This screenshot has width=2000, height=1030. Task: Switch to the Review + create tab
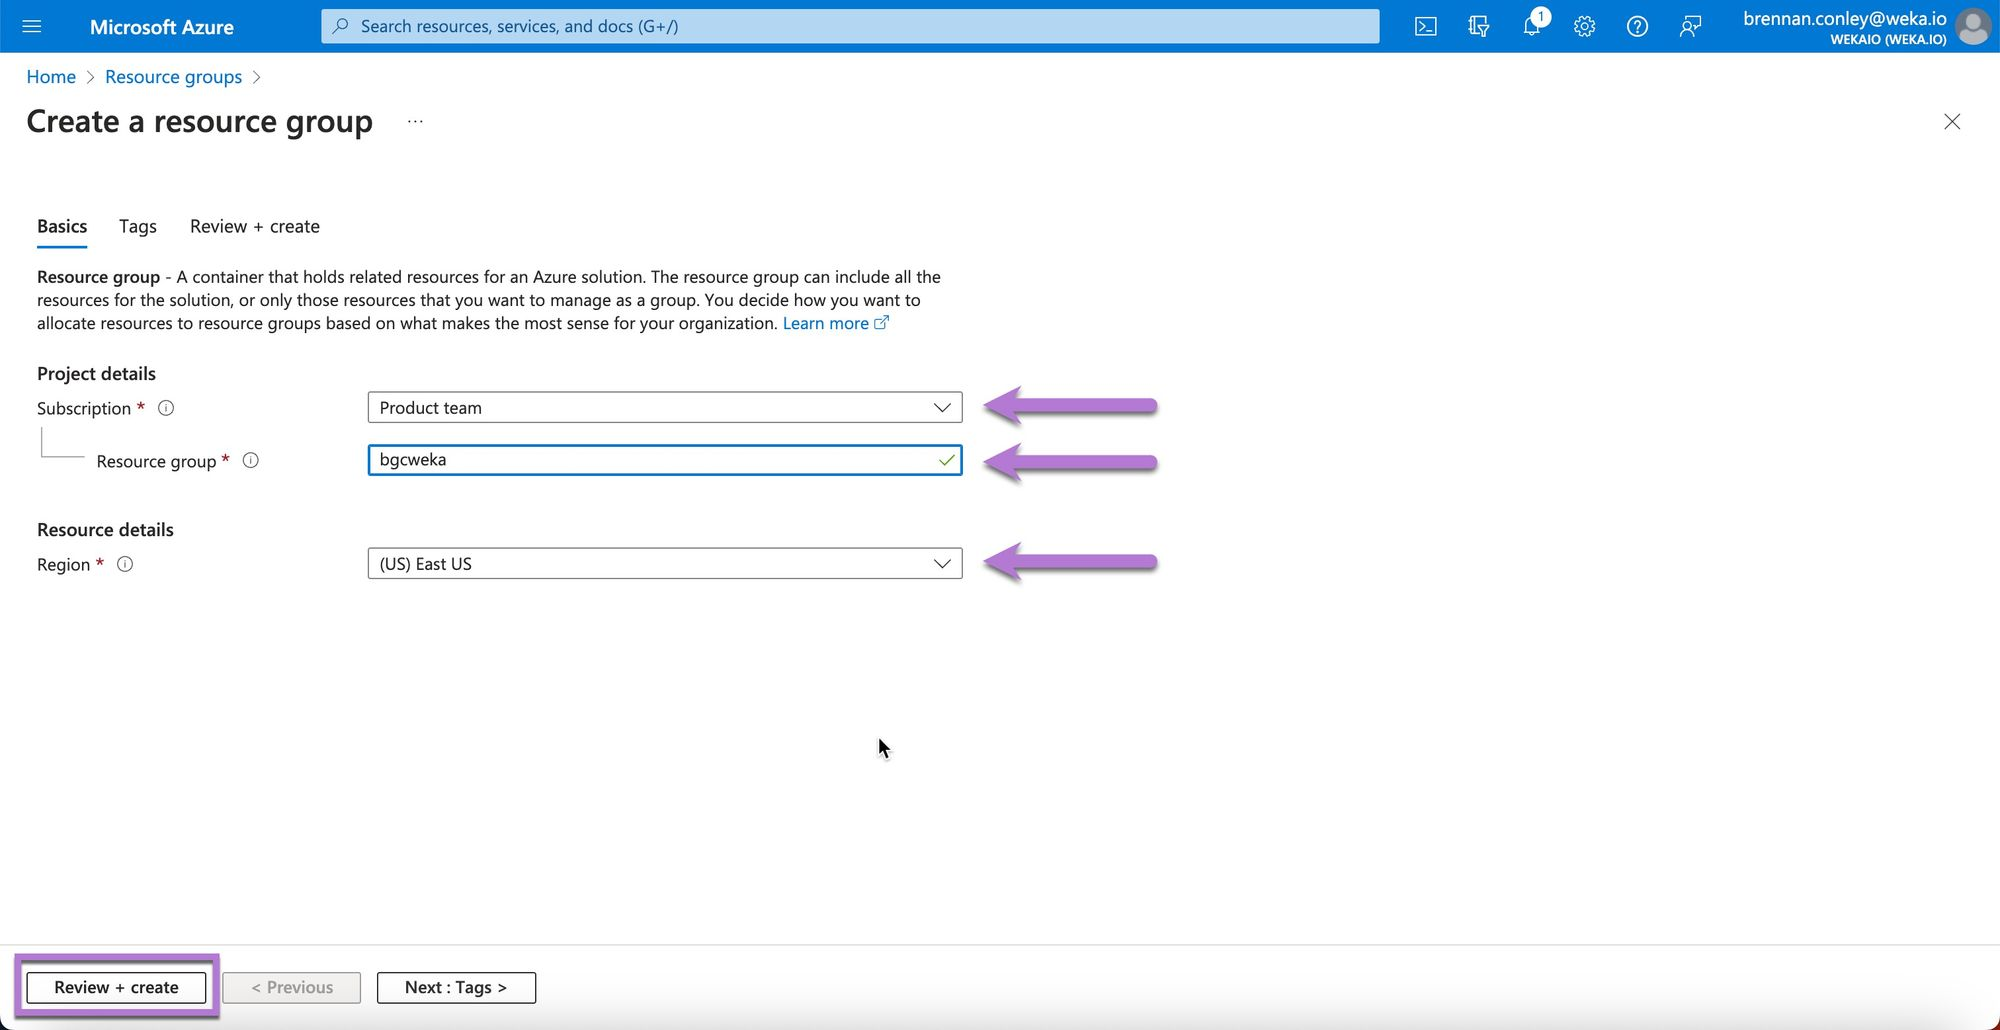pos(254,226)
